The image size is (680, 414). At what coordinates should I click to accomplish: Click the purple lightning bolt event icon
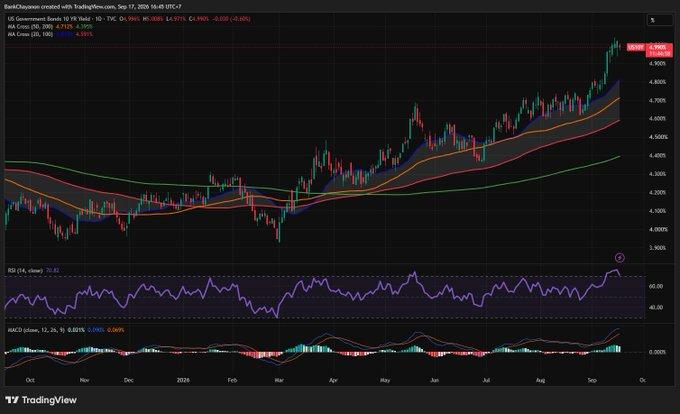click(x=620, y=258)
